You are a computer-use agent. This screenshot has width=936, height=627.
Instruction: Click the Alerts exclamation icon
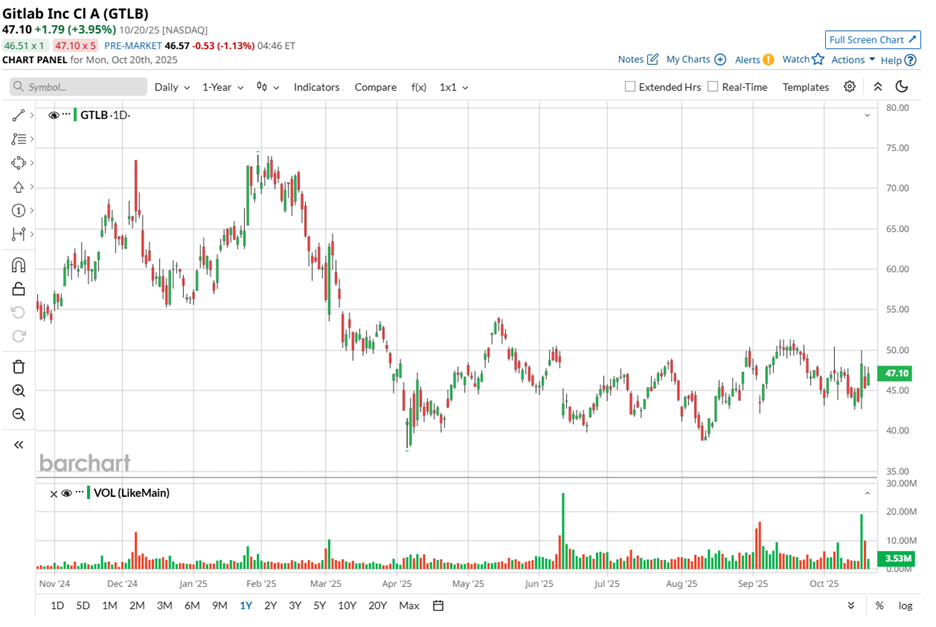769,60
